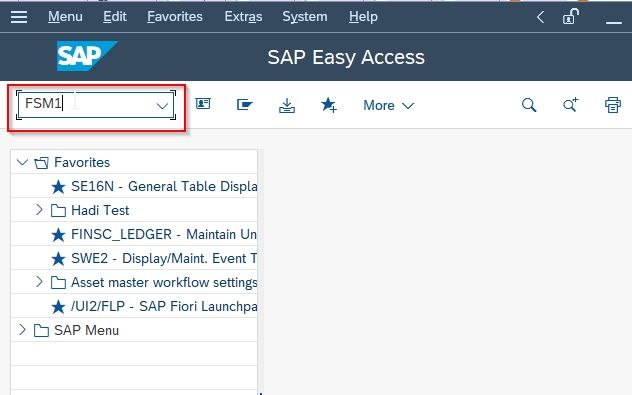Screen dimensions: 632x395
Task: Click the Add to Favorites star icon
Action: click(x=328, y=105)
